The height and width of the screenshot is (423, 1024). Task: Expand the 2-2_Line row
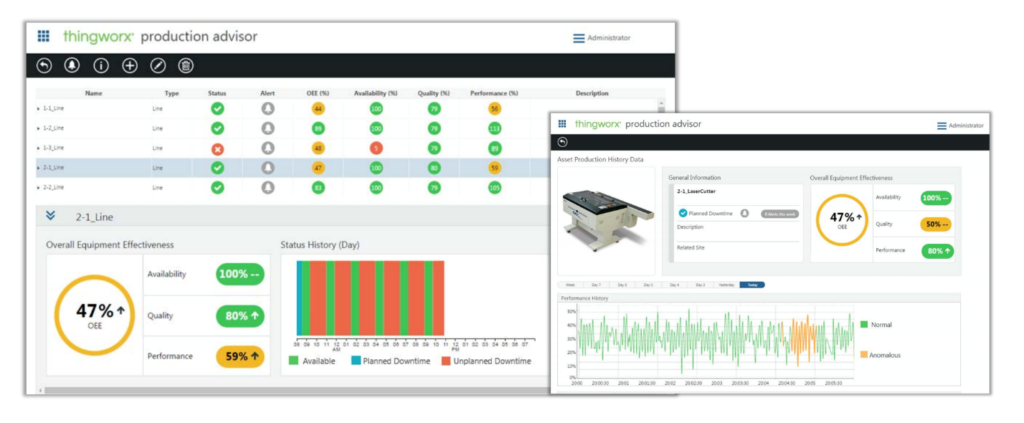coord(39,188)
